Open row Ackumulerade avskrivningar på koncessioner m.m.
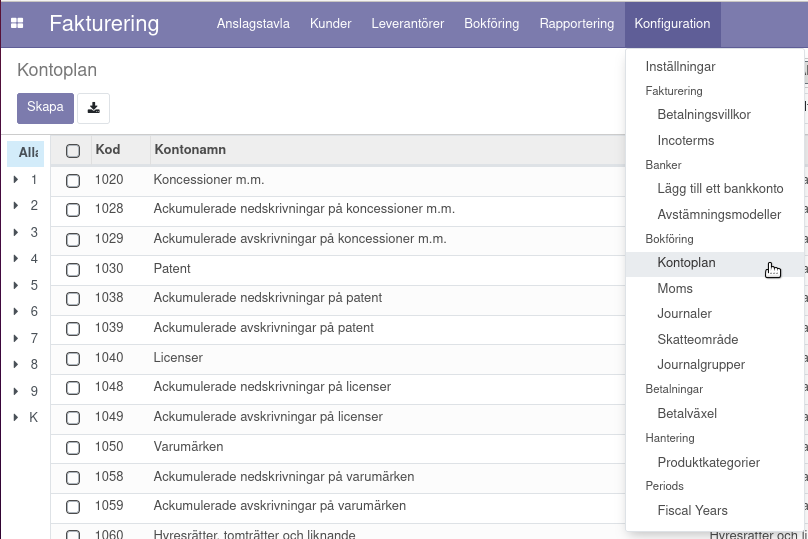The image size is (808, 539). click(x=300, y=239)
